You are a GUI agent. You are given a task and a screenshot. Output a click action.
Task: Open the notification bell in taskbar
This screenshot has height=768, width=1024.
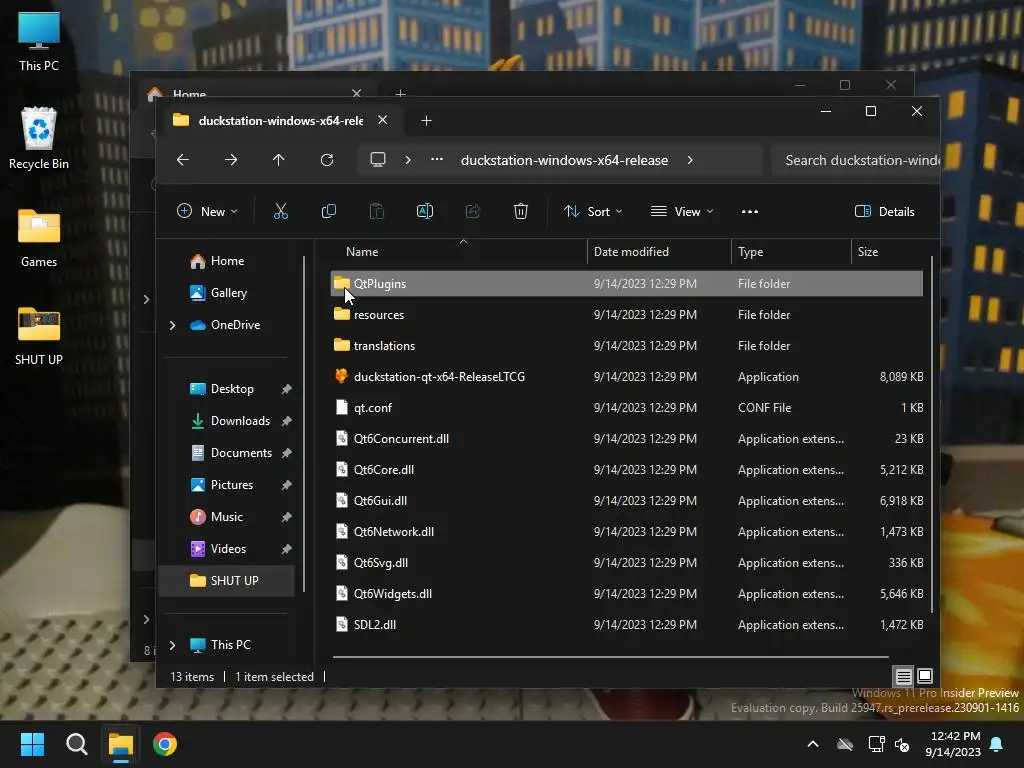[x=997, y=744]
